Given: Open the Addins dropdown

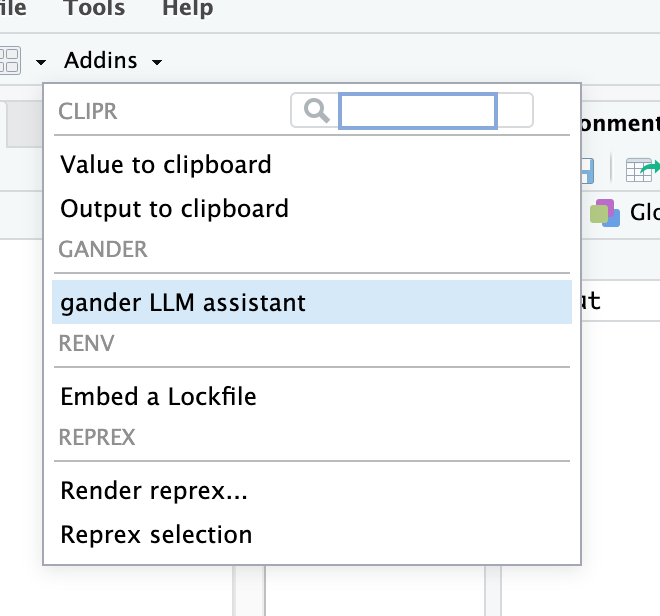Looking at the screenshot, I should (x=113, y=61).
